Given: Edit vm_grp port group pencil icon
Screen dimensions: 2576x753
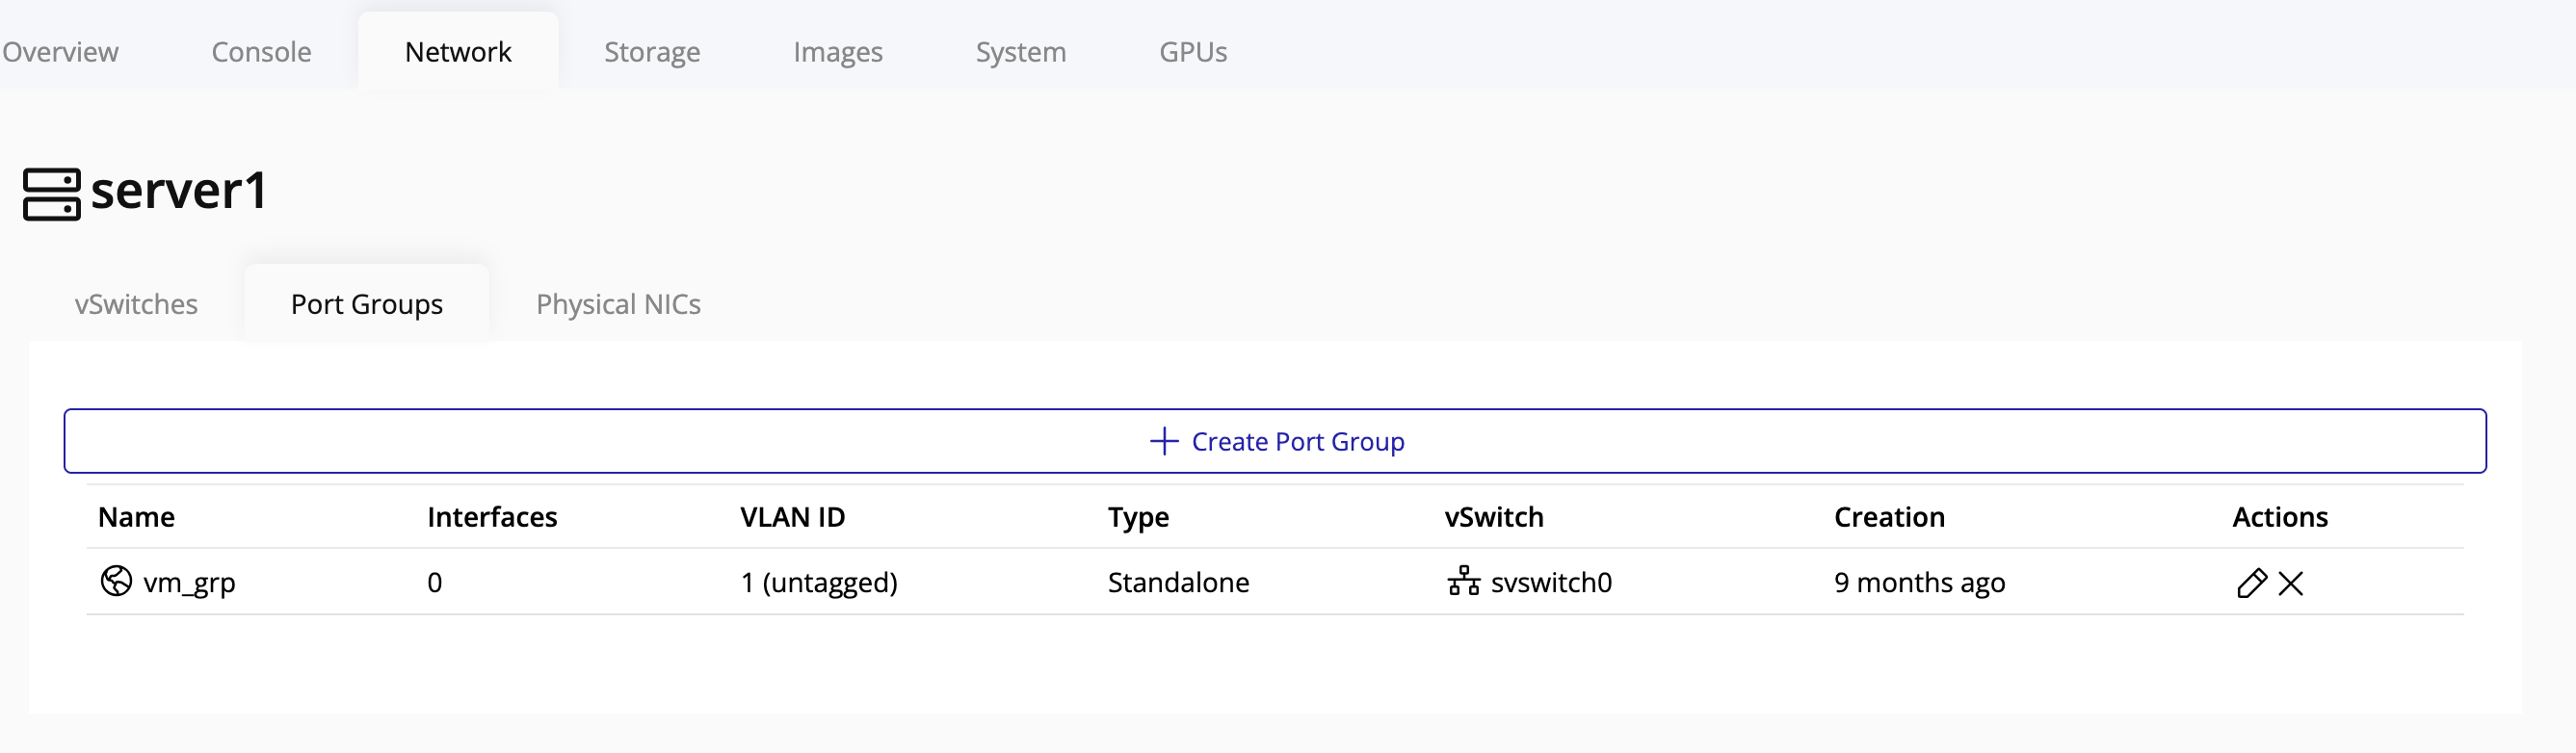Looking at the screenshot, I should click(x=2251, y=582).
